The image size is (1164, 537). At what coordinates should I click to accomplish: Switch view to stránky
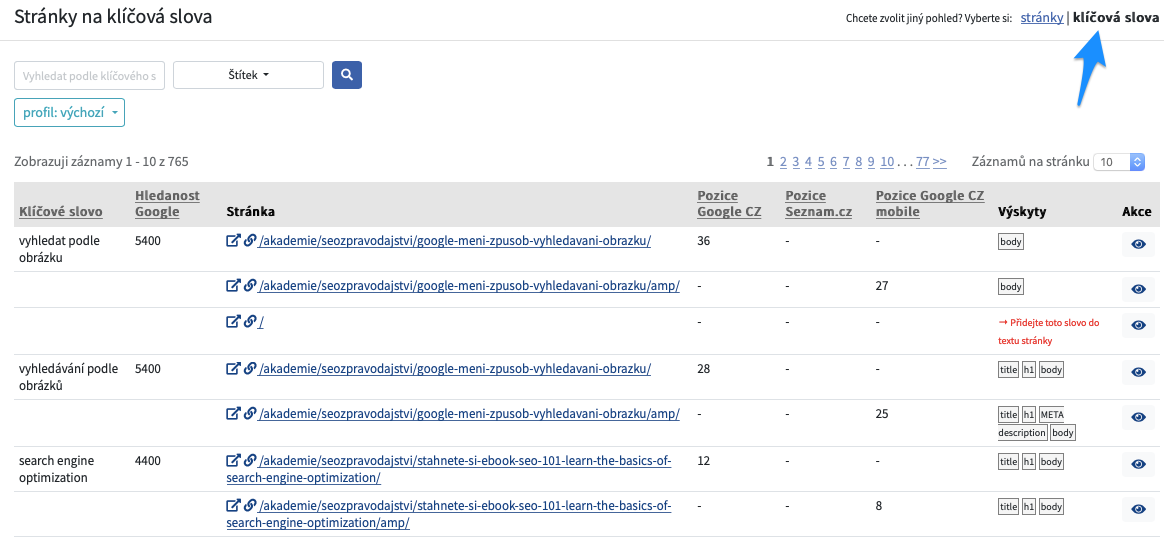(x=1042, y=18)
